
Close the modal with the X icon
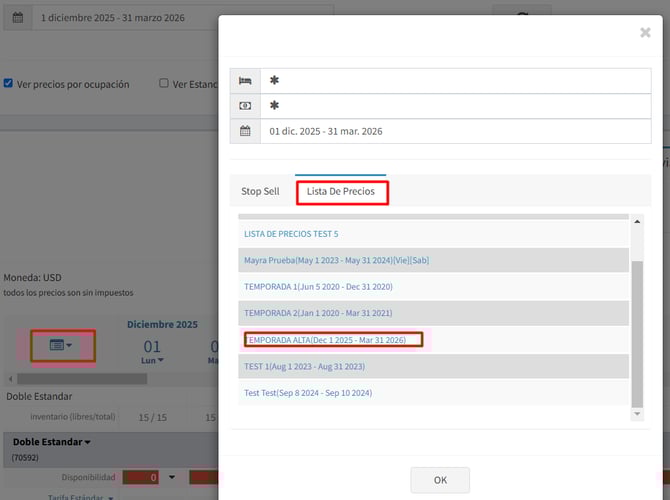[x=645, y=33]
